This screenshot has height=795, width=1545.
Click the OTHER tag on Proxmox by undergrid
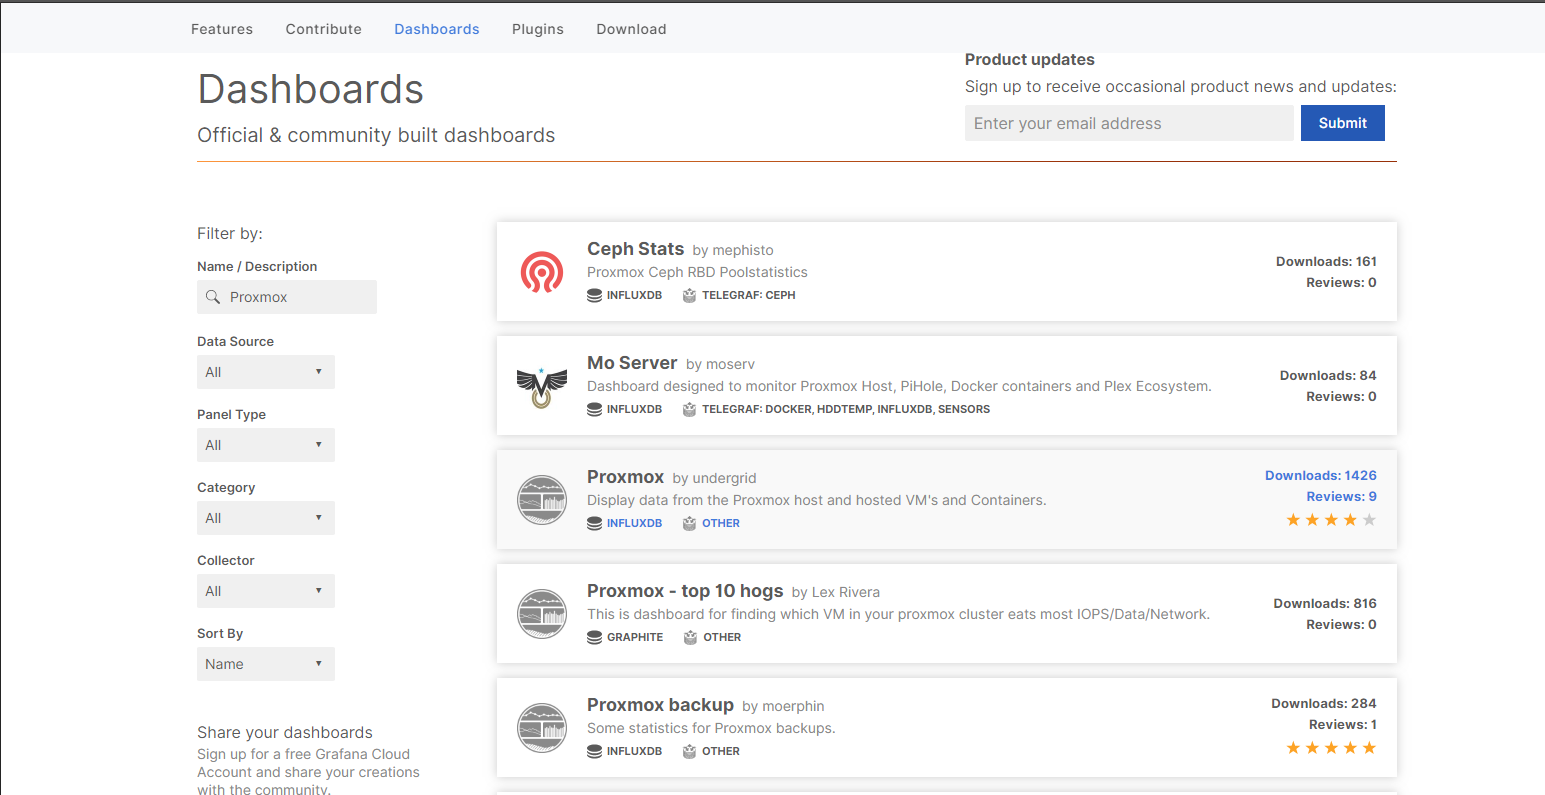pyautogui.click(x=721, y=523)
